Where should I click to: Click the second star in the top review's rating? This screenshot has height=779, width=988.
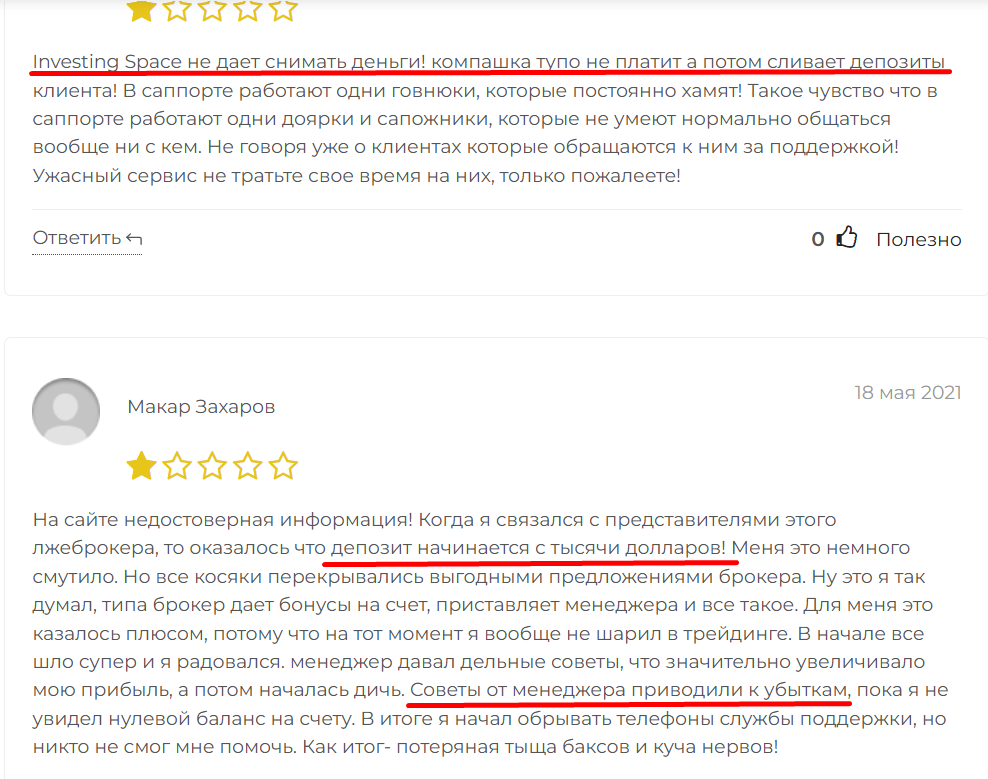(x=176, y=9)
